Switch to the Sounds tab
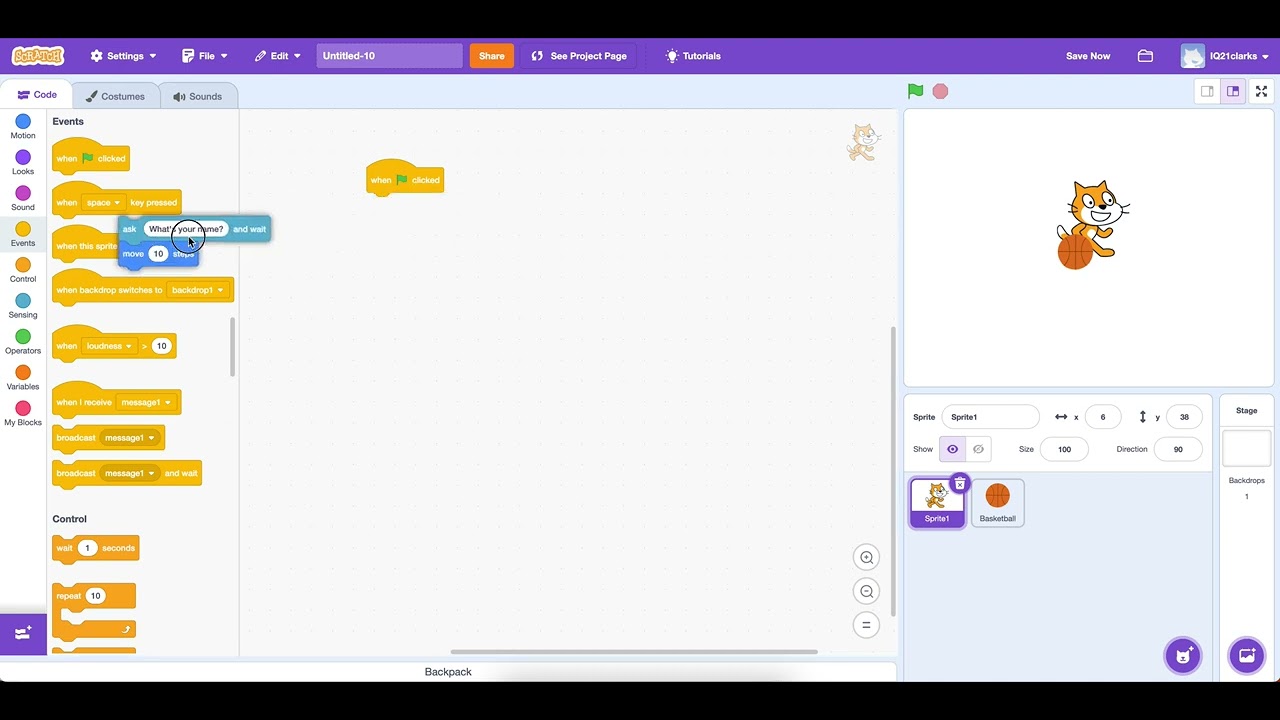 [197, 96]
